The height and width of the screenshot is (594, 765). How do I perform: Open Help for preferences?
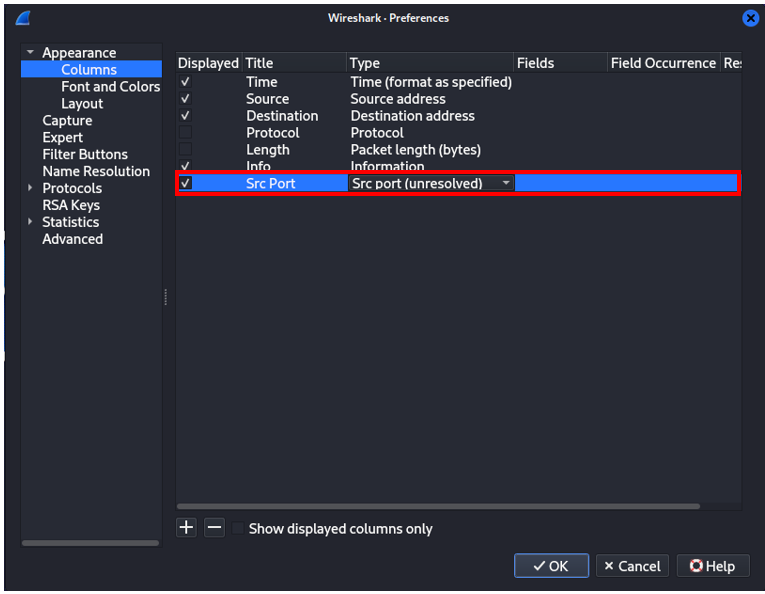[x=713, y=566]
